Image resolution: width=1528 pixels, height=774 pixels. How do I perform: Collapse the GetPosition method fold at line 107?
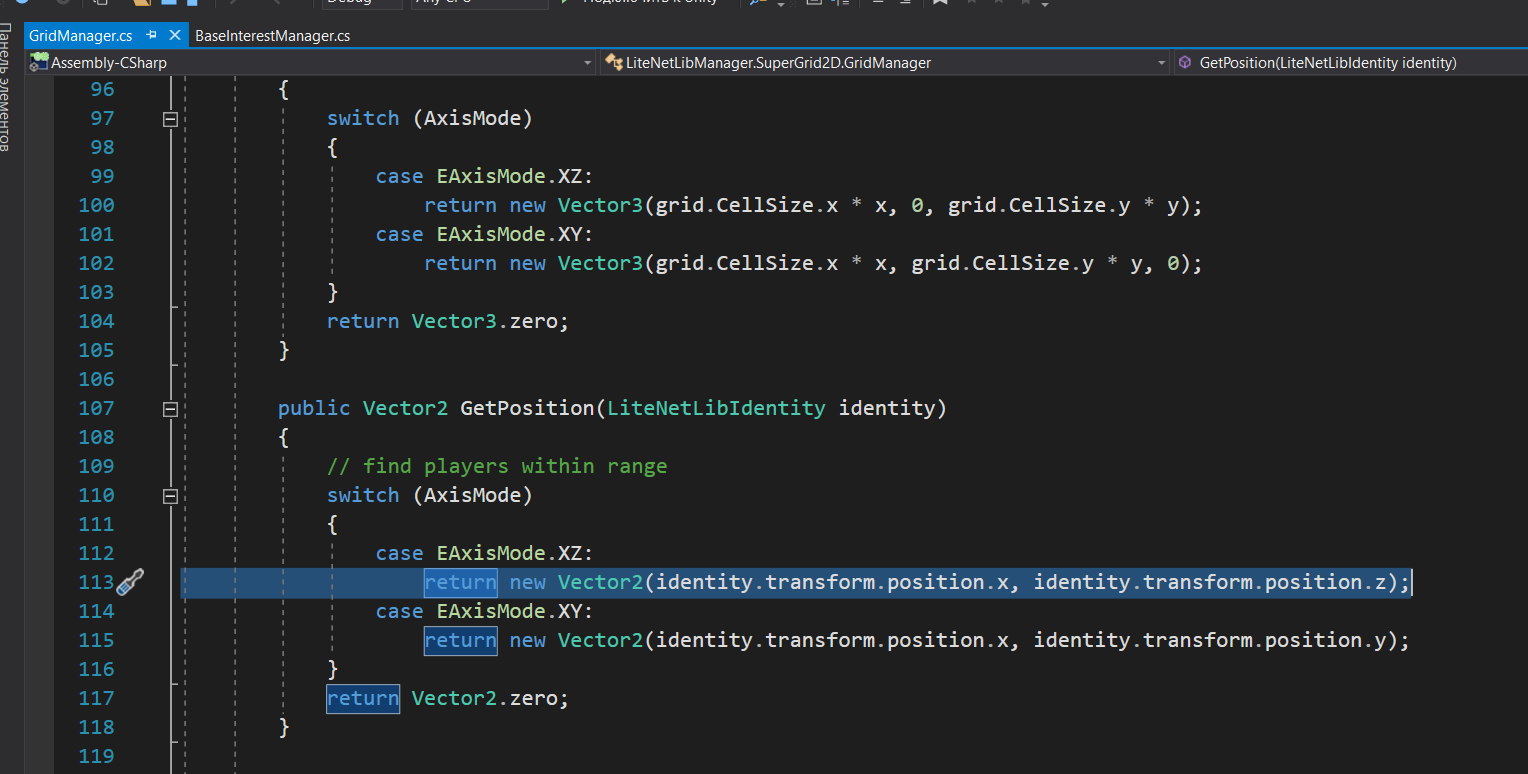(x=170, y=408)
